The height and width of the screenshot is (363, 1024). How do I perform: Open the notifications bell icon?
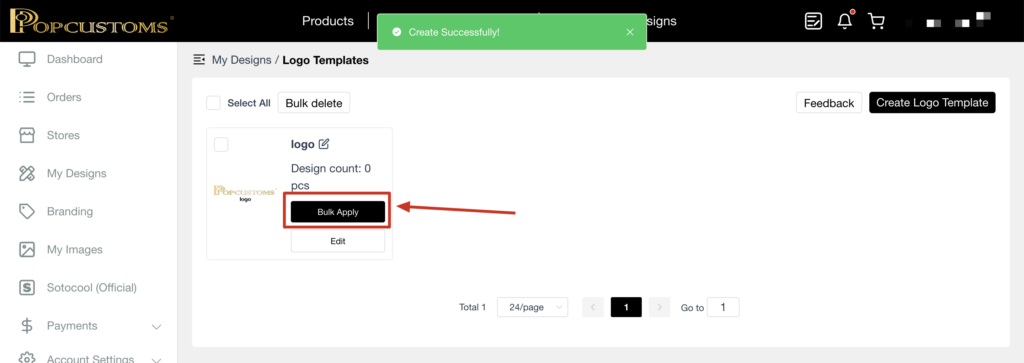pos(845,21)
